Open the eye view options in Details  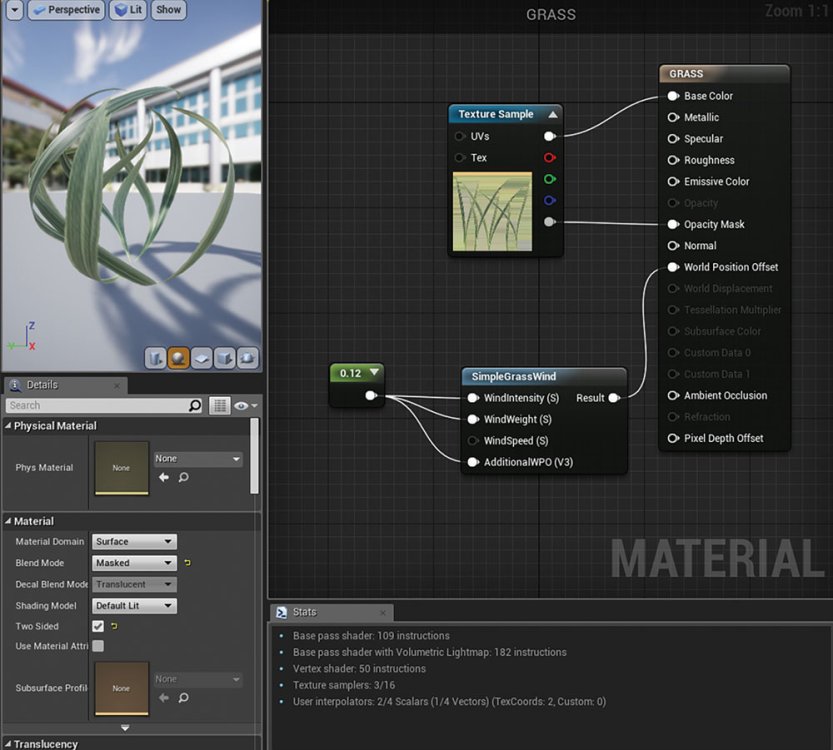pyautogui.click(x=245, y=406)
